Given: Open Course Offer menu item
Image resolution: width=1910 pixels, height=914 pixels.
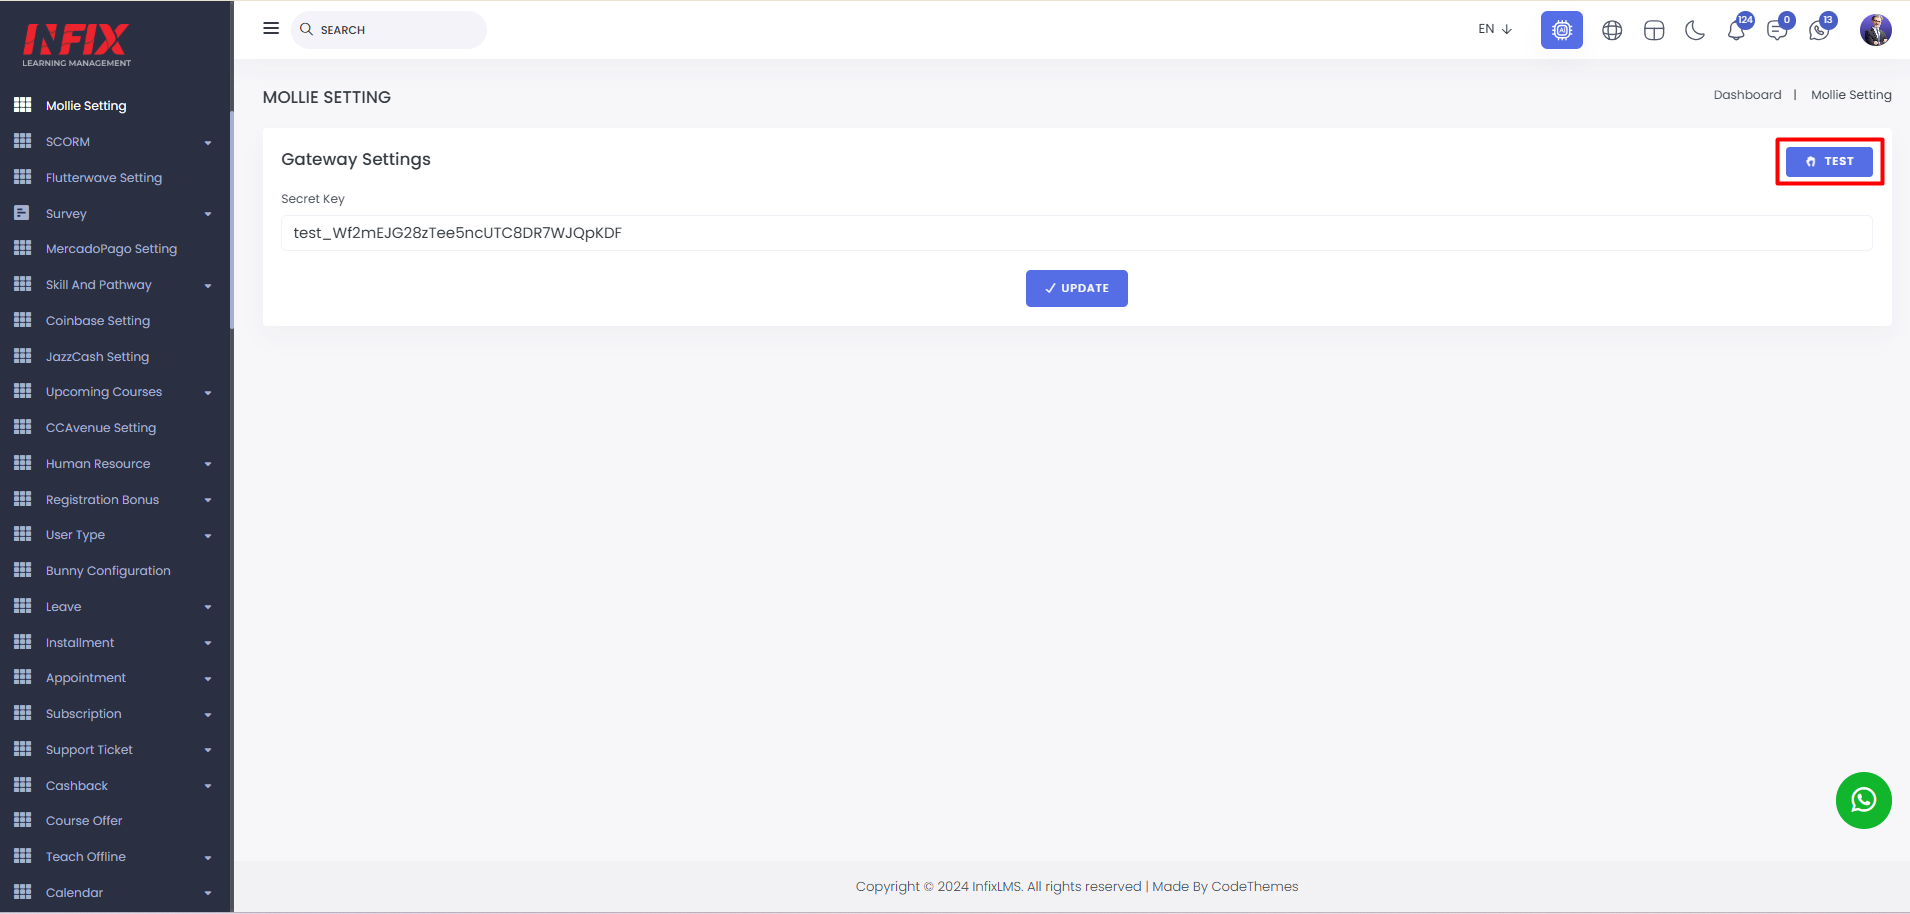Looking at the screenshot, I should click(x=84, y=820).
